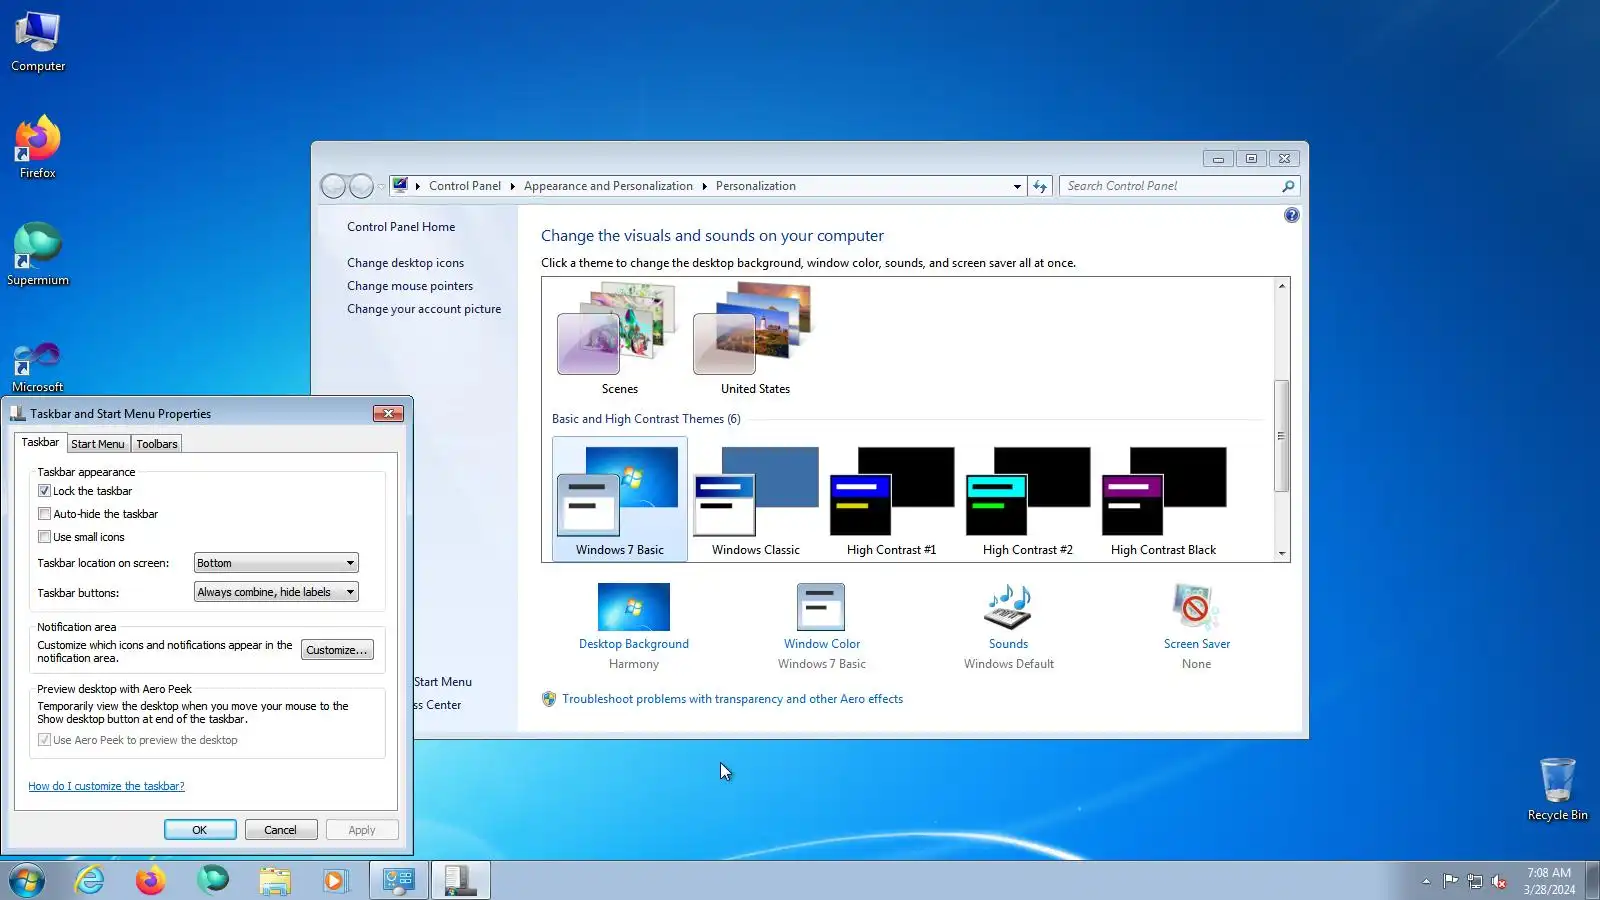Open Change desktop icons link
Viewport: 1600px width, 900px height.
pos(405,263)
